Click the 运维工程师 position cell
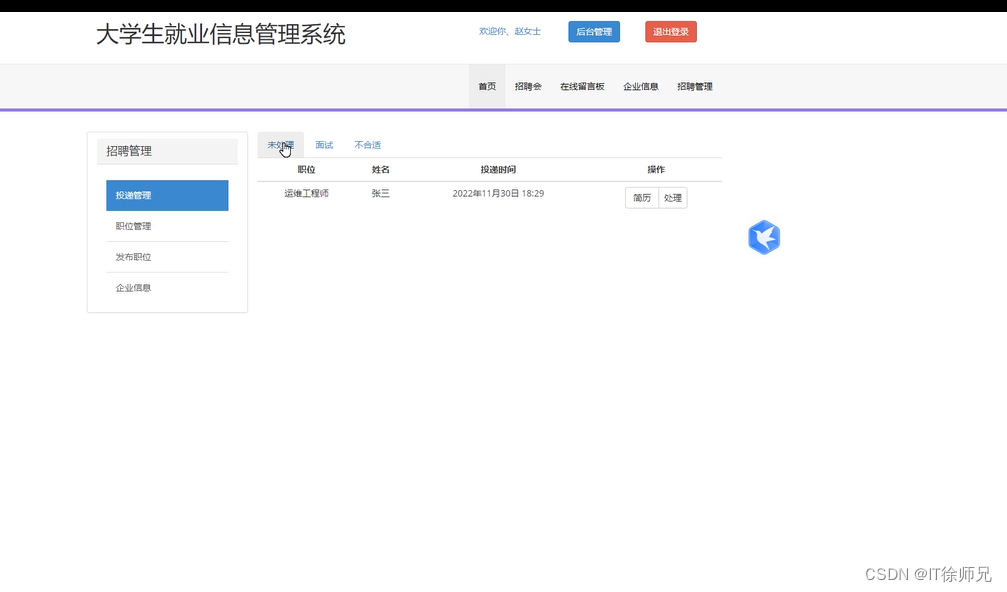Image resolution: width=1007 pixels, height=592 pixels. (306, 193)
